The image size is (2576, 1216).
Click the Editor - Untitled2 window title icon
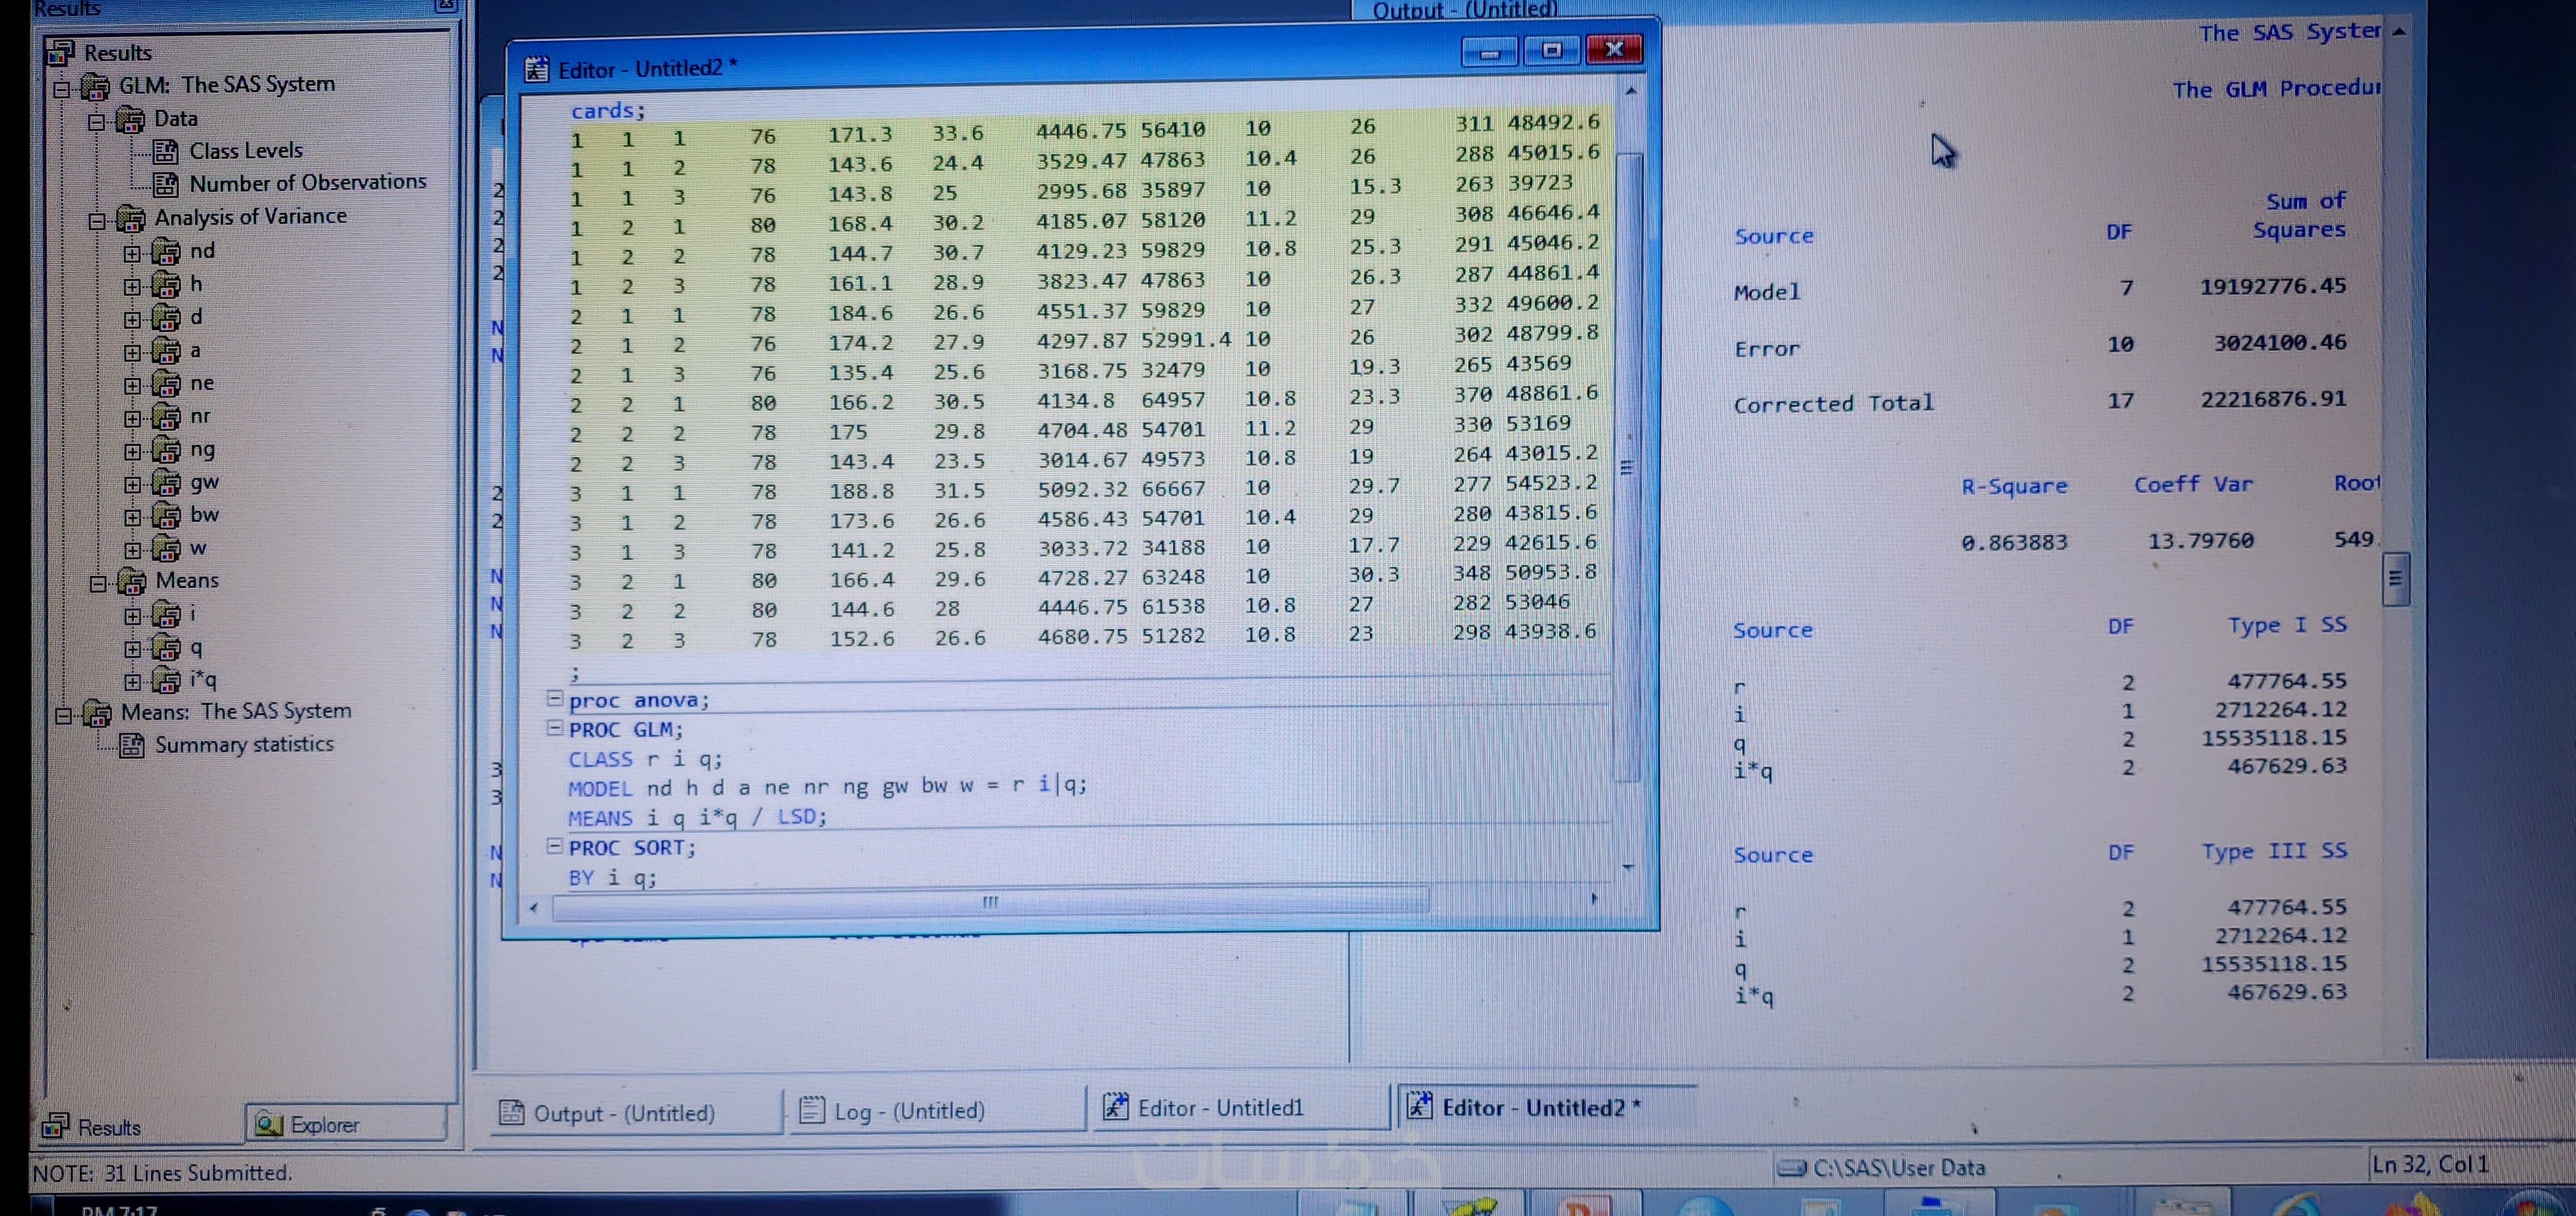[536, 69]
